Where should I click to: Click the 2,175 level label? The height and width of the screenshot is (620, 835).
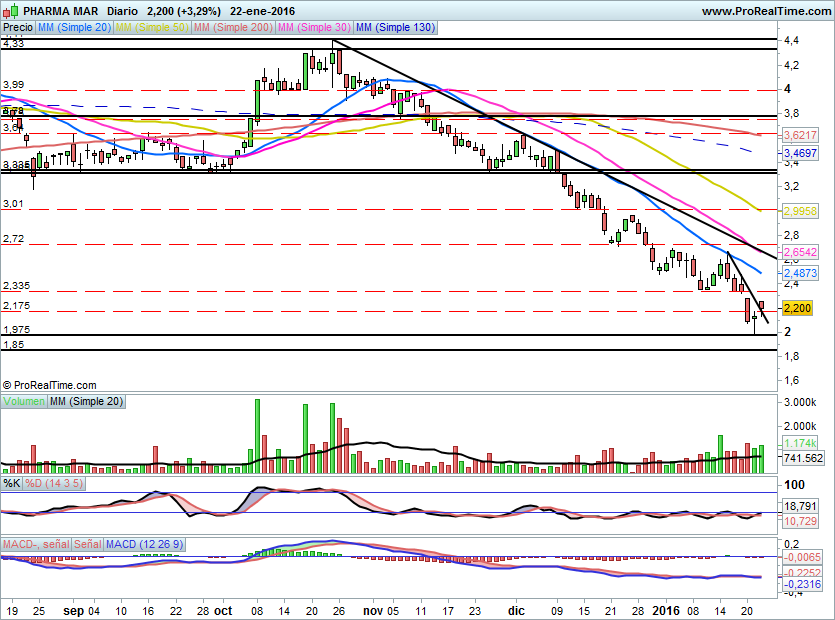pos(16,306)
